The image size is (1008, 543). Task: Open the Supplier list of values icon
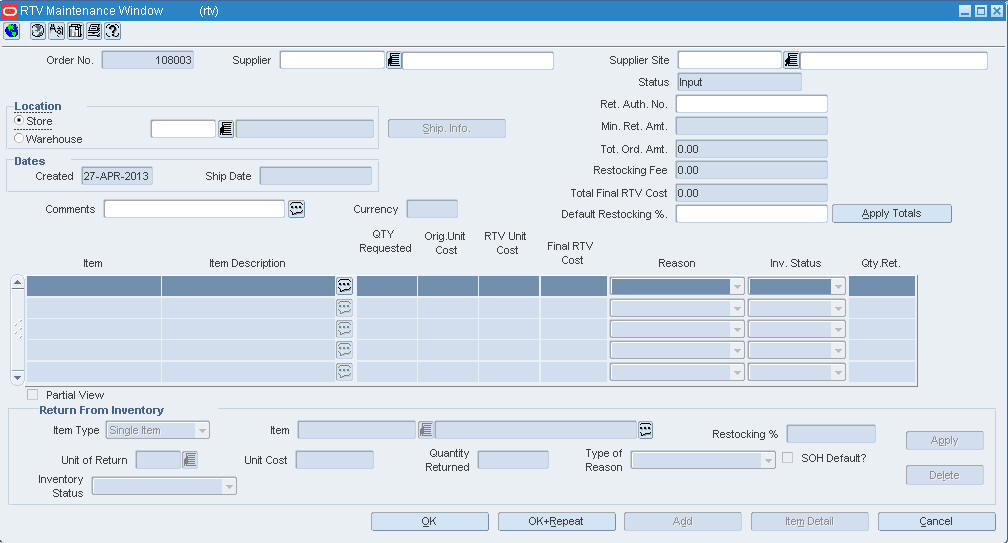[393, 60]
